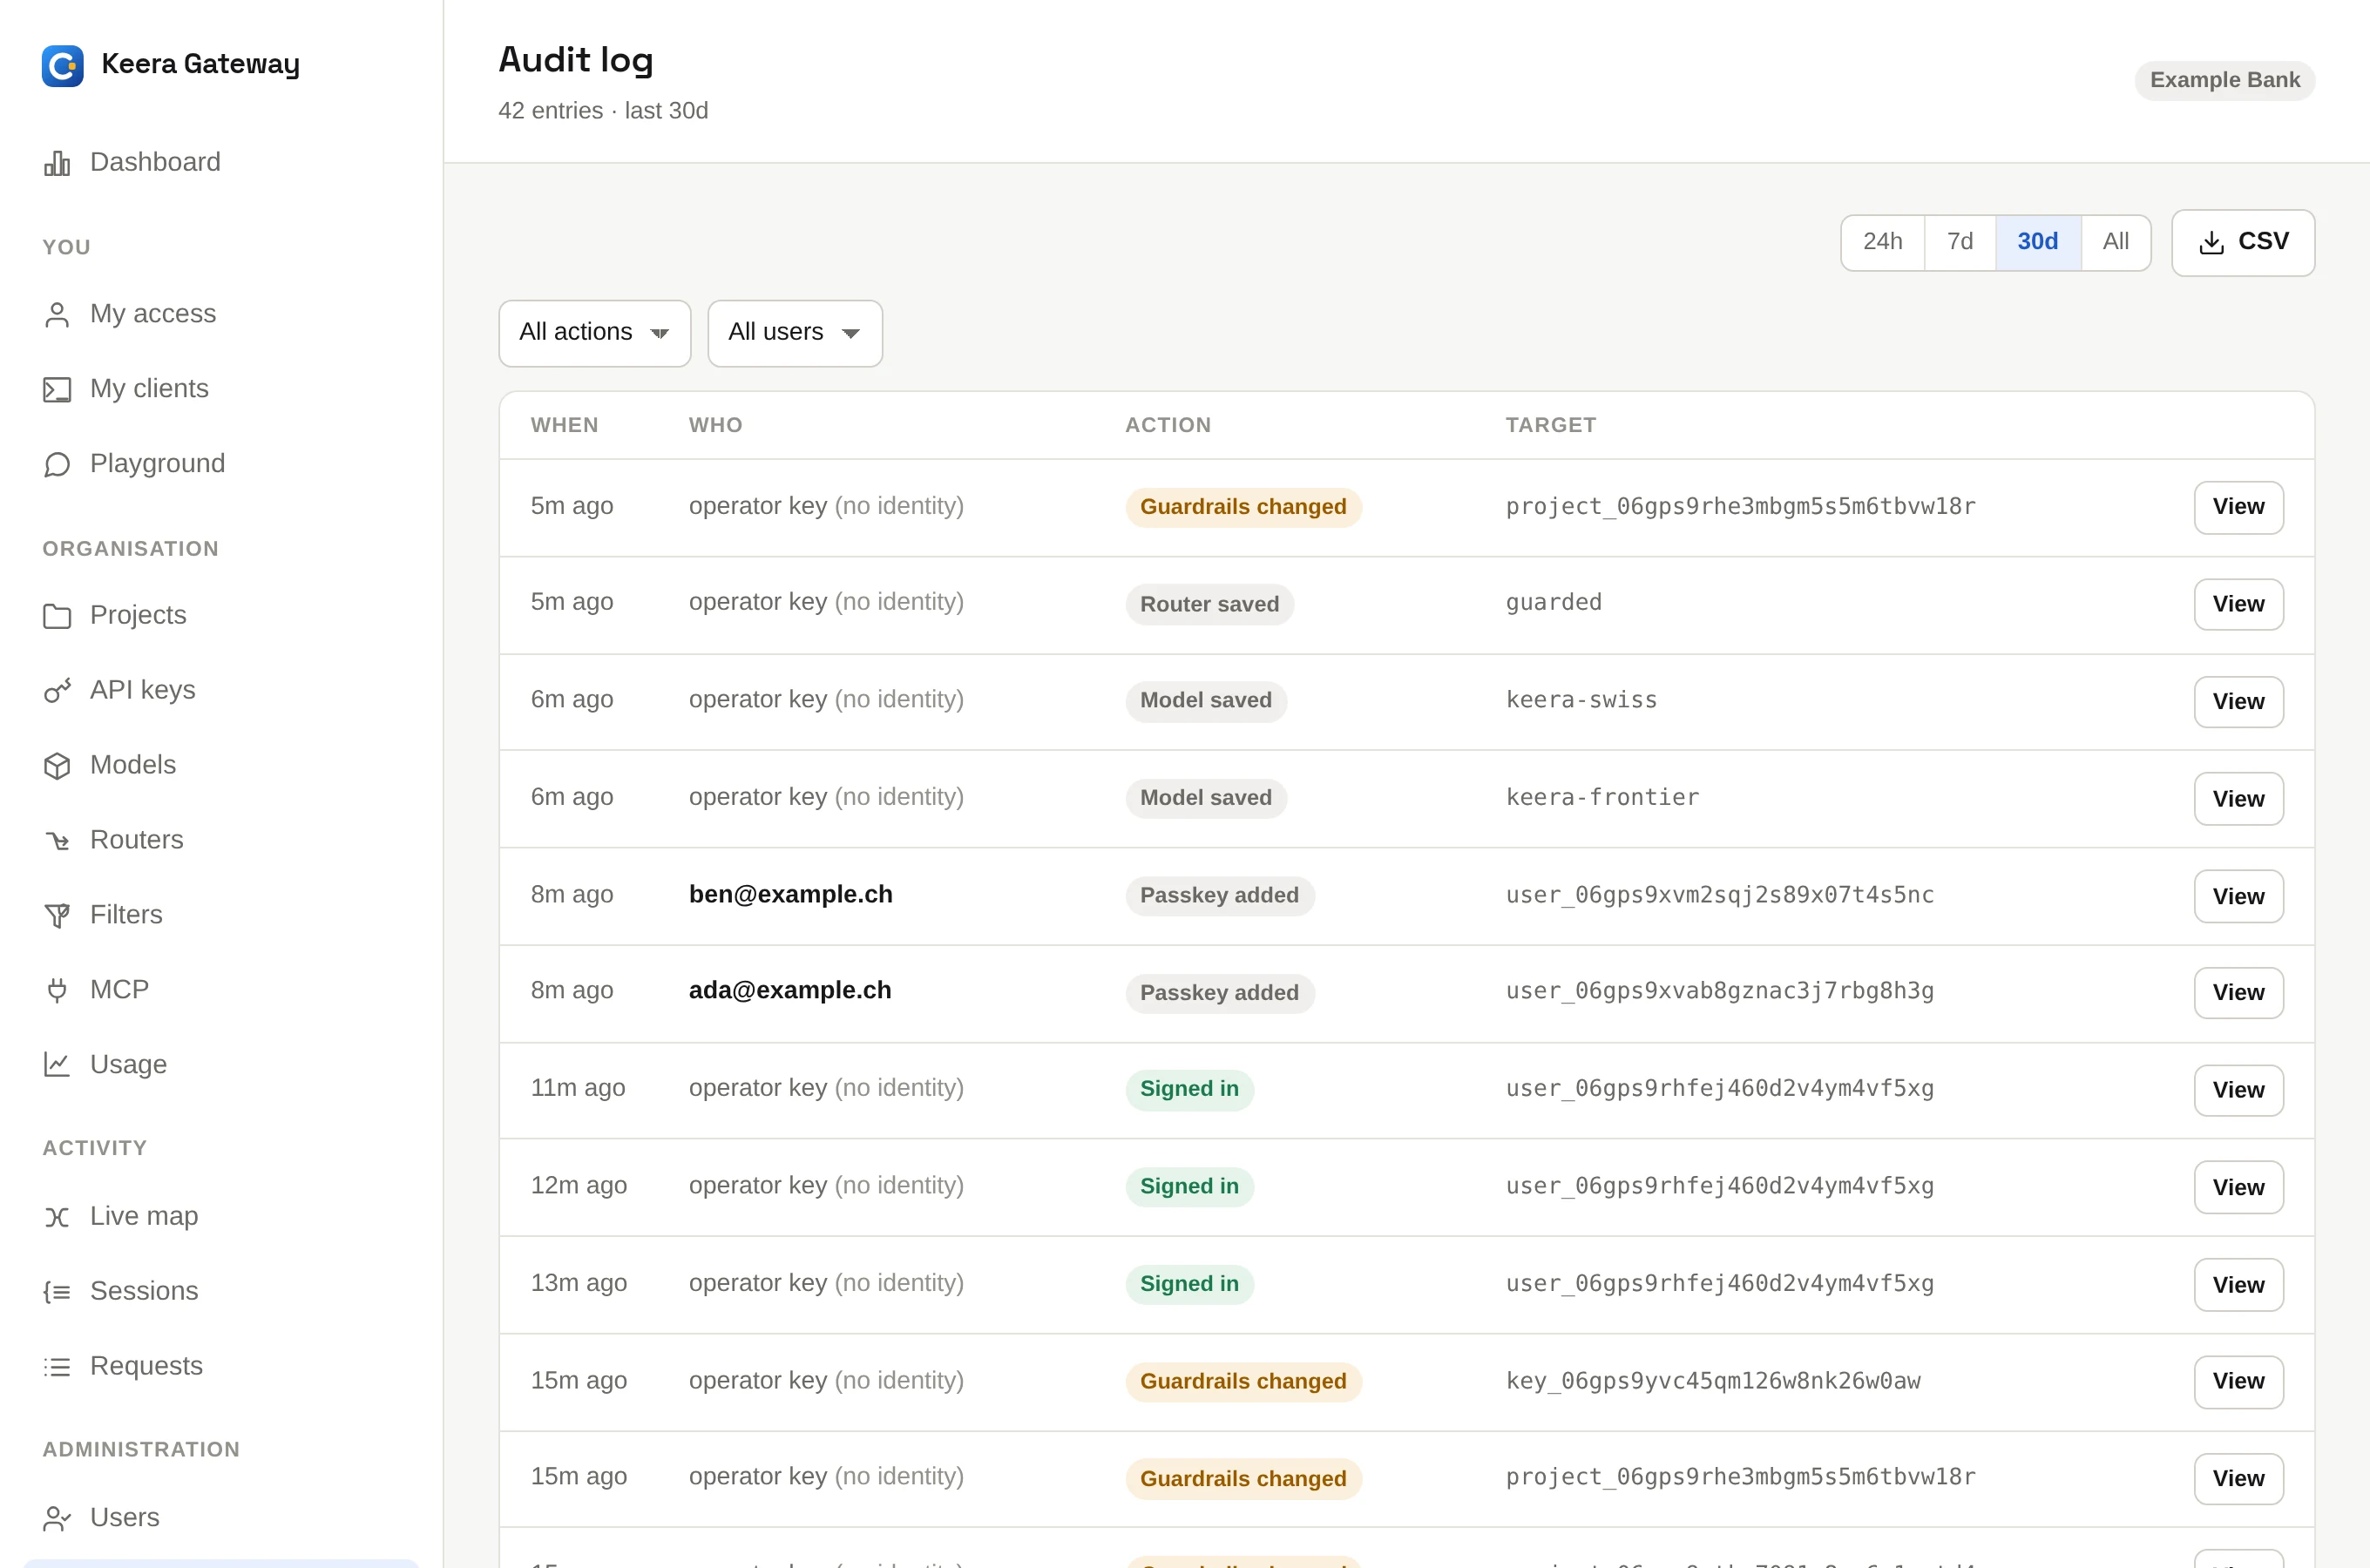Click the guarded target text
2370x1568 pixels.
[x=1553, y=602]
